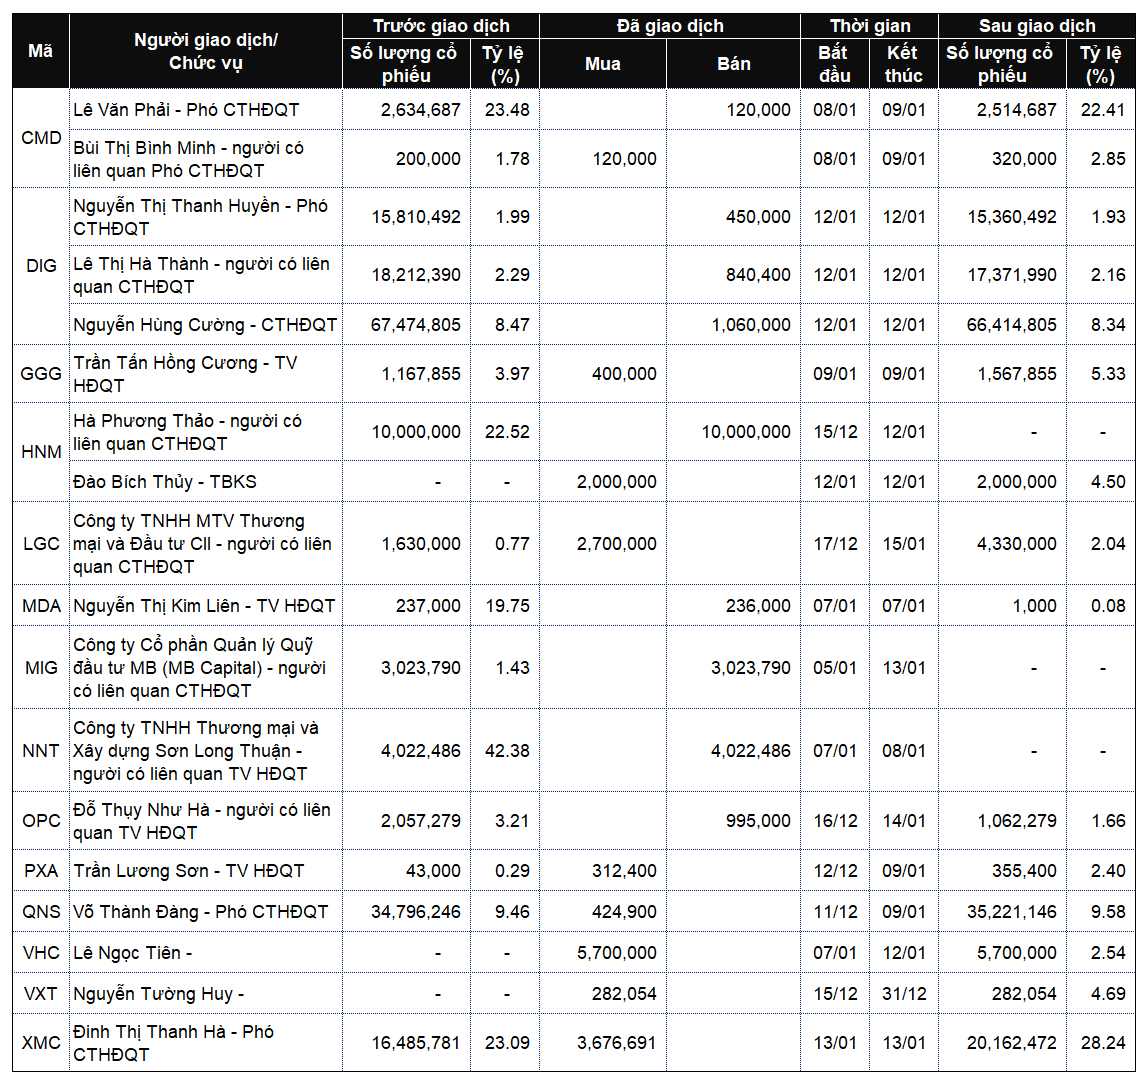Select the DIG stock code cell
The height and width of the screenshot is (1072, 1136).
pyautogui.click(x=41, y=266)
